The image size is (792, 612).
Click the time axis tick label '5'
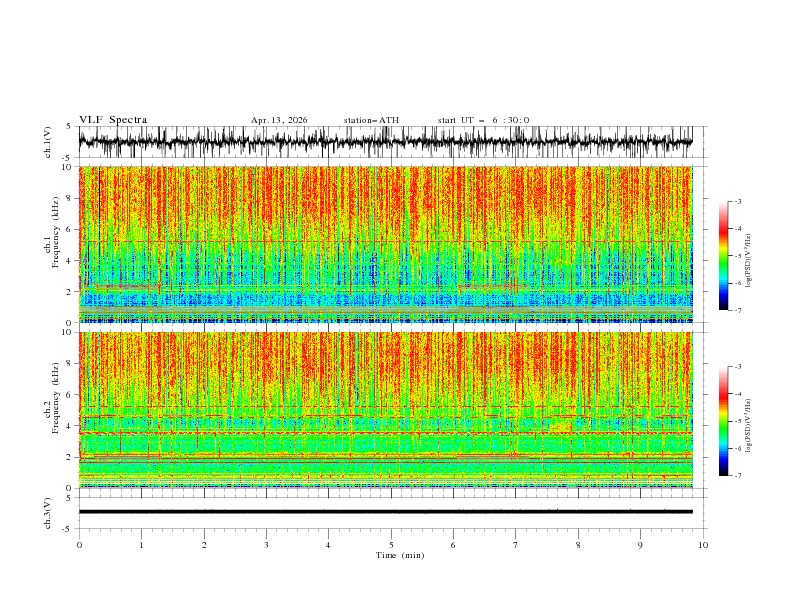[391, 545]
